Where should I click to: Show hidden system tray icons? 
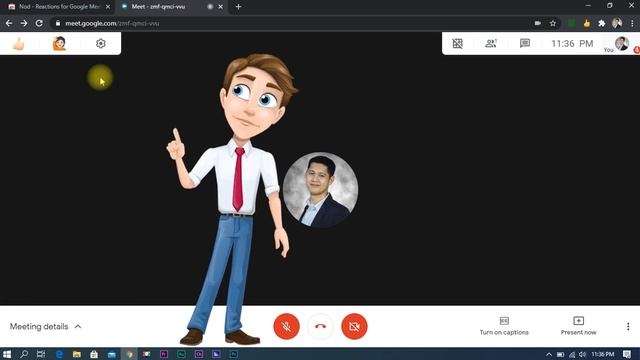(549, 354)
